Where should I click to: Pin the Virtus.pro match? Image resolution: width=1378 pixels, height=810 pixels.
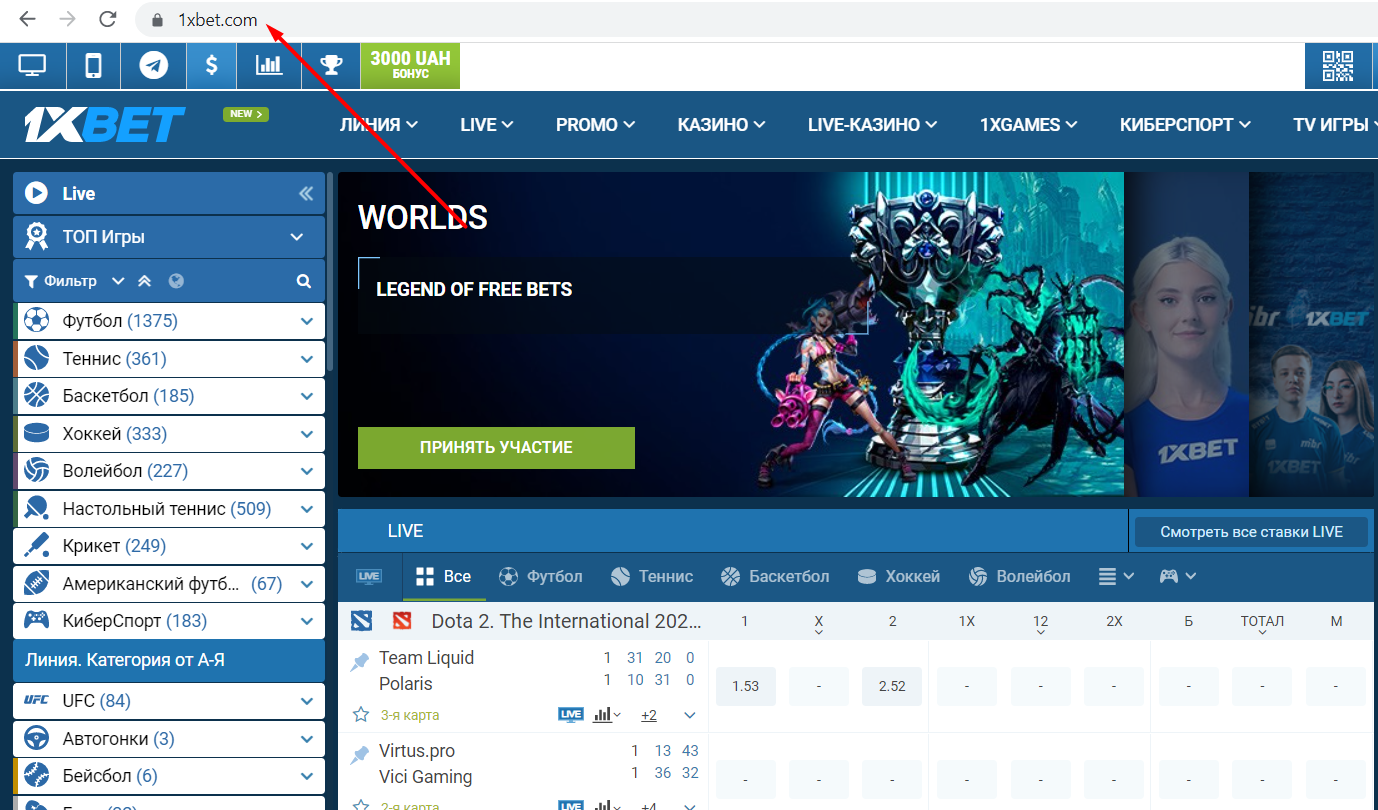[360, 755]
